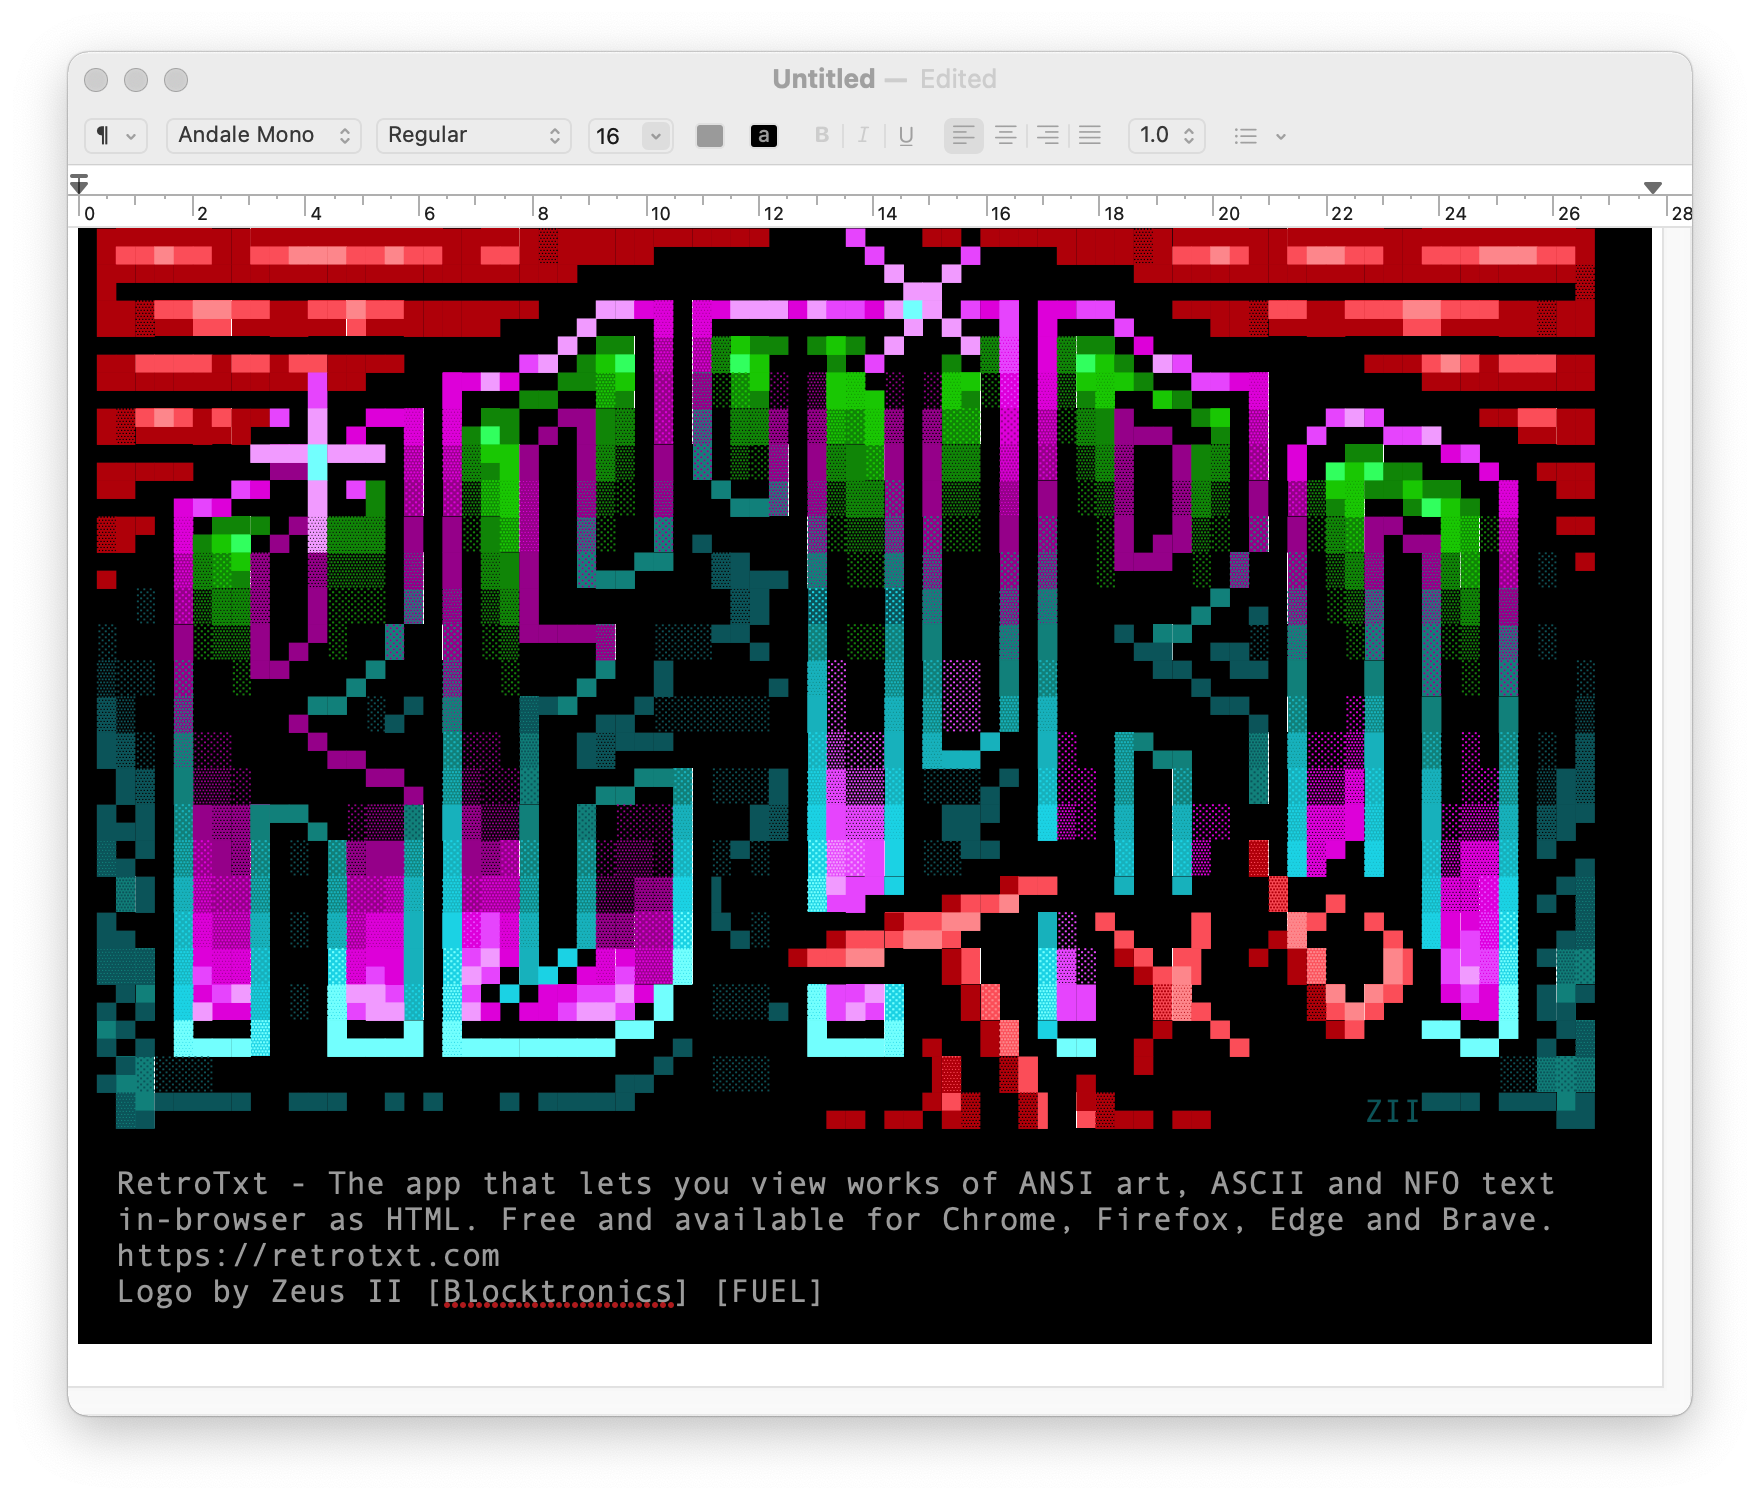1760x1500 pixels.
Task: Open the Regular typeface popup
Action: pos(474,135)
